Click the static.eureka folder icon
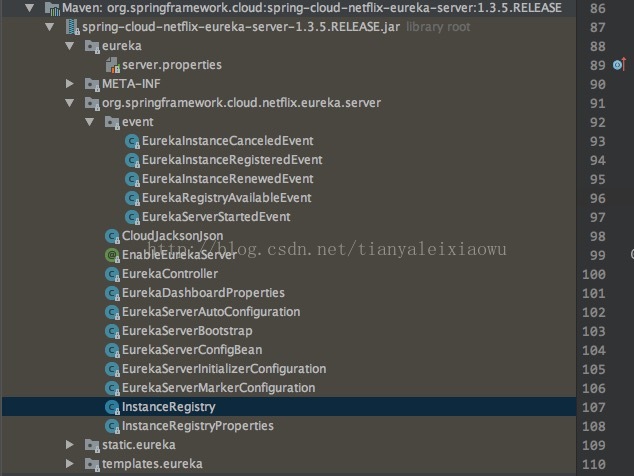Screen dimensions: 634x476 [x=92, y=446]
